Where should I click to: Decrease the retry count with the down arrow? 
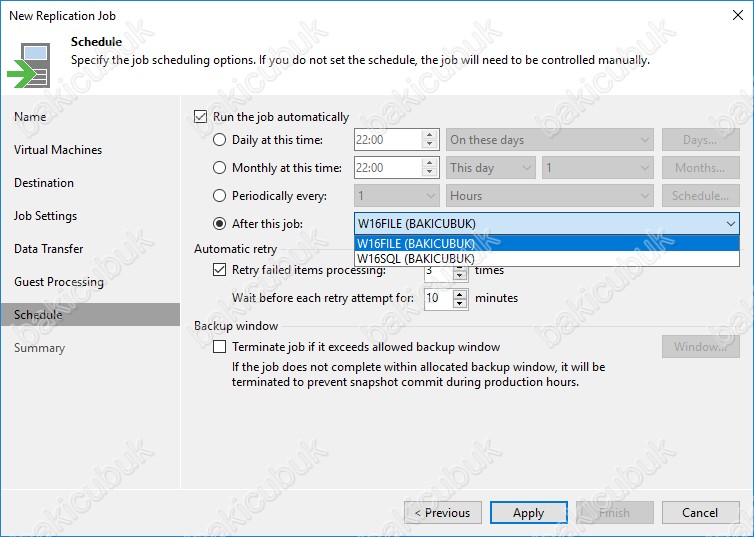460,275
